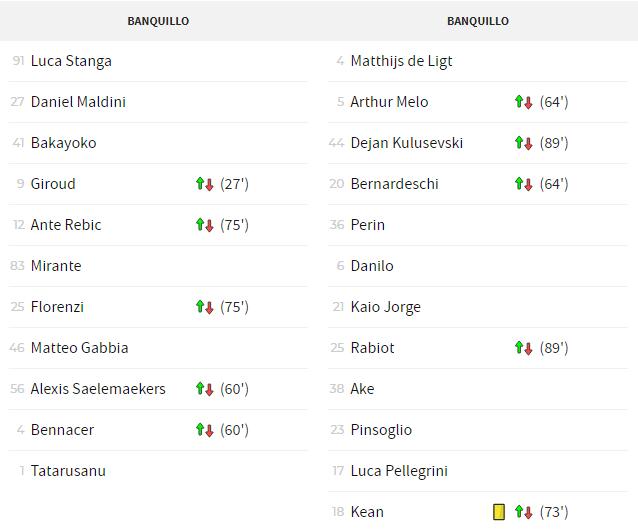Click Dejan Kulusevski's substitution arrows icon
The image size is (638, 532).
[x=524, y=143]
